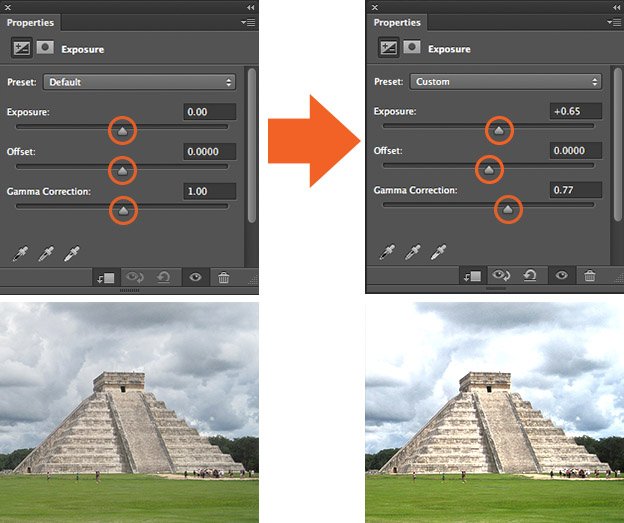Select the Properties tab in left panel
Viewport: 624px width, 523px height.
click(32, 22)
